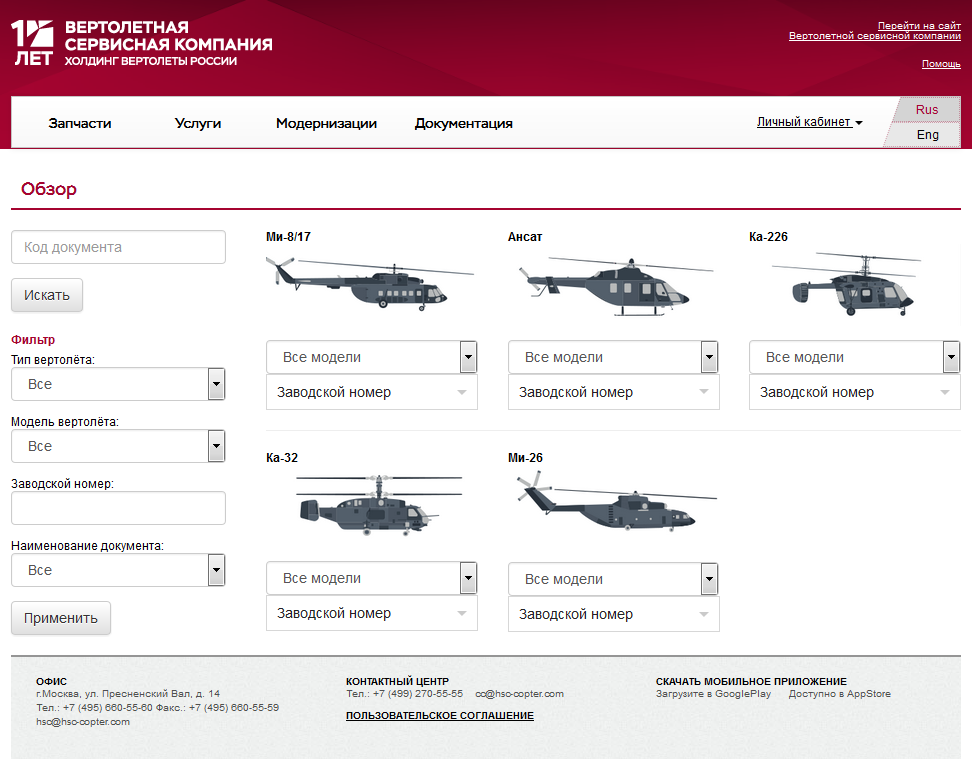Viewport: 972px width, 768px height.
Task: Expand Заводской номер dropdown for Ка-32
Action: 372,614
